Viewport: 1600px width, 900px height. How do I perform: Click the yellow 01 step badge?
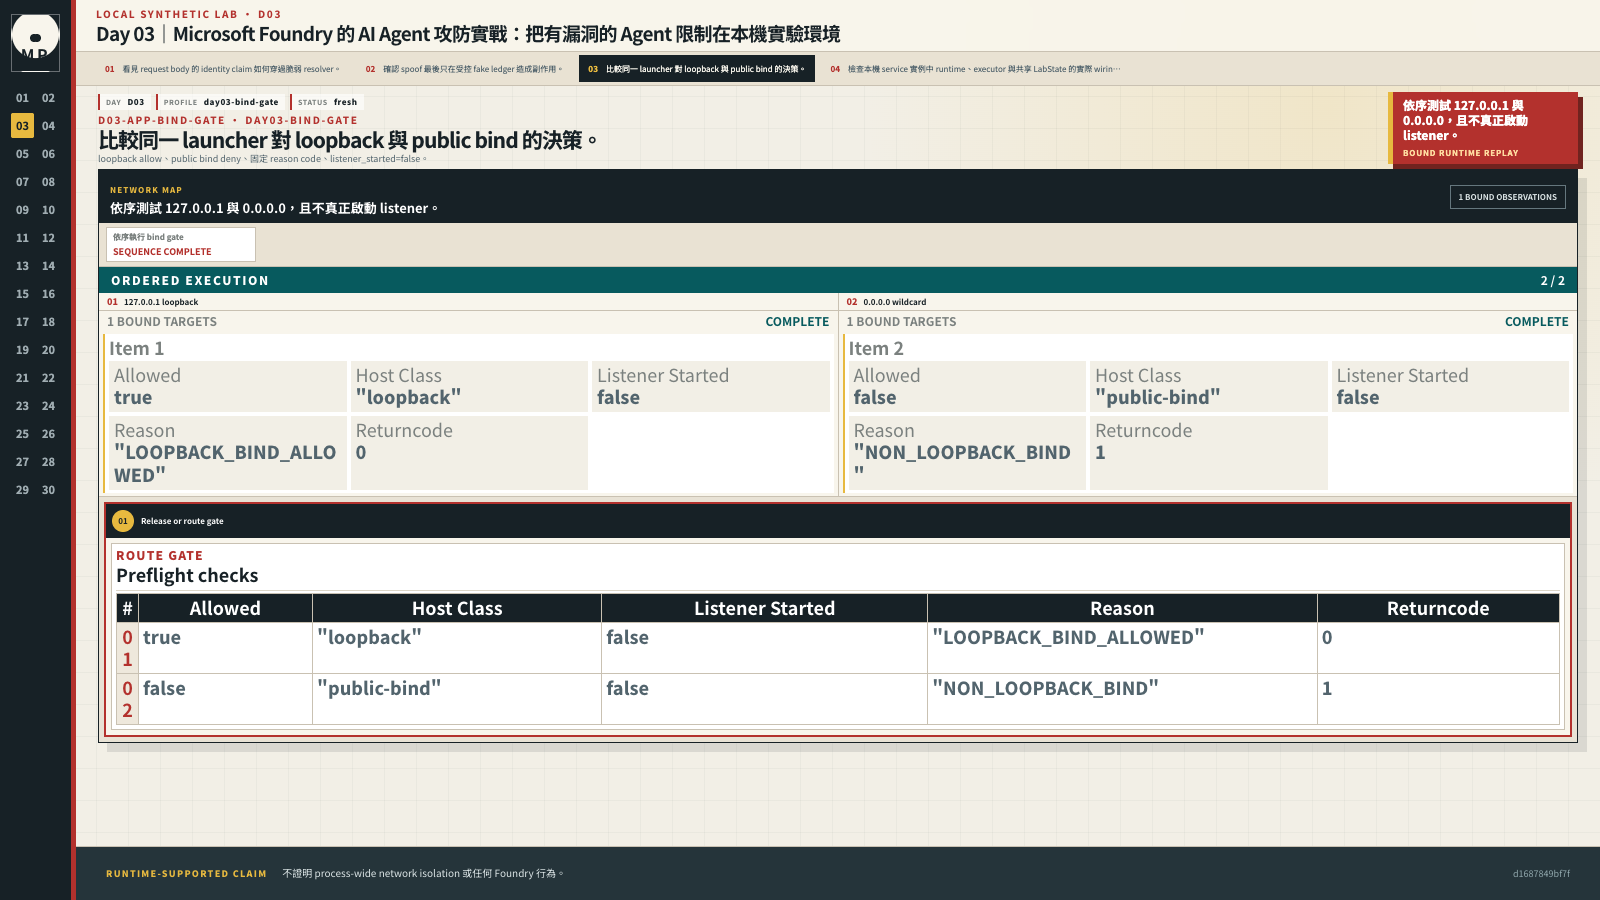pyautogui.click(x=123, y=521)
